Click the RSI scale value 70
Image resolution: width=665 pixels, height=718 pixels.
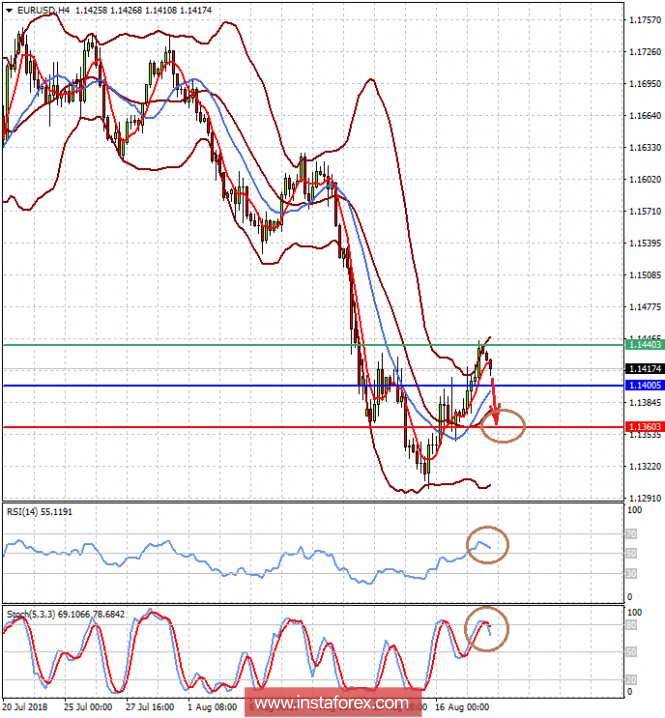[x=631, y=534]
